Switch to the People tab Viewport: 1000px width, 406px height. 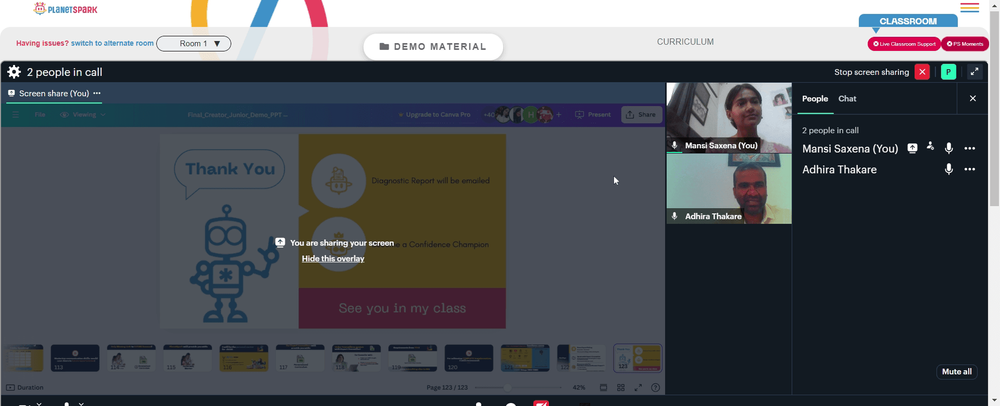[815, 99]
